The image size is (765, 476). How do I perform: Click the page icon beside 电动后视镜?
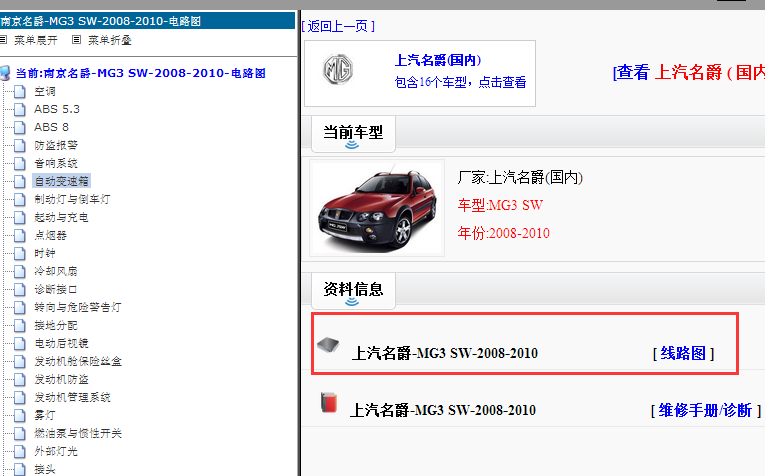20,343
